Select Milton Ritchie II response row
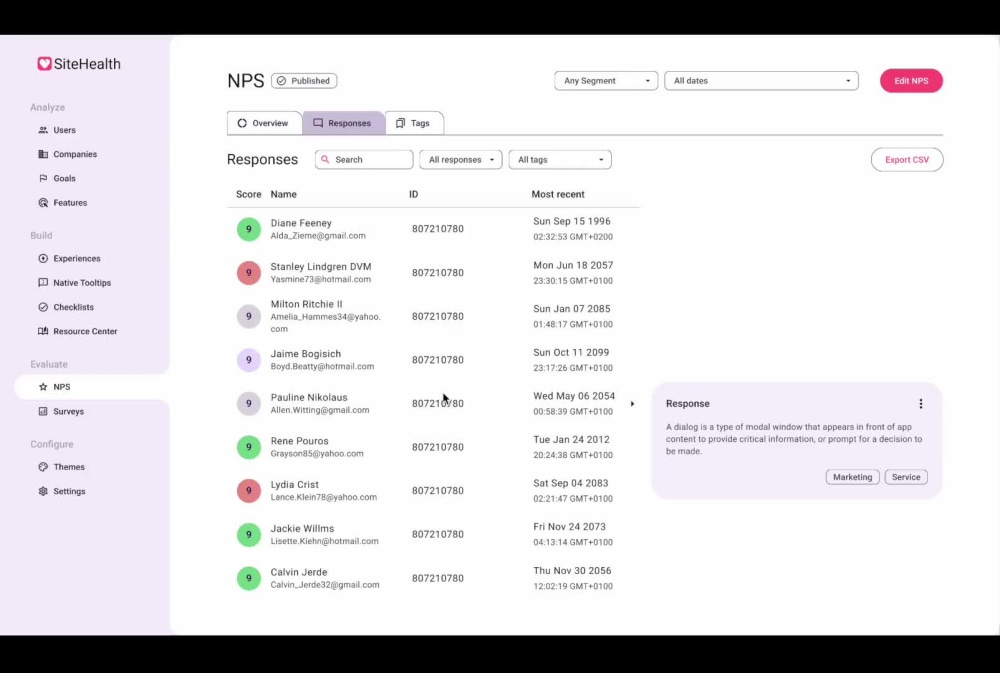The image size is (1000, 673). pos(433,316)
